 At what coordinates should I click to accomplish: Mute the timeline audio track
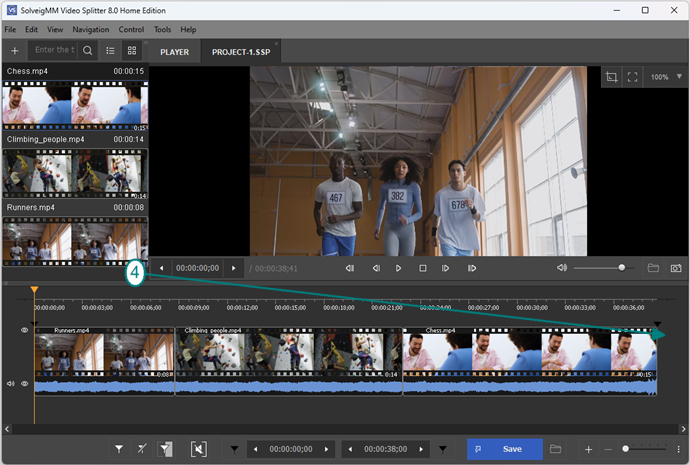click(11, 384)
